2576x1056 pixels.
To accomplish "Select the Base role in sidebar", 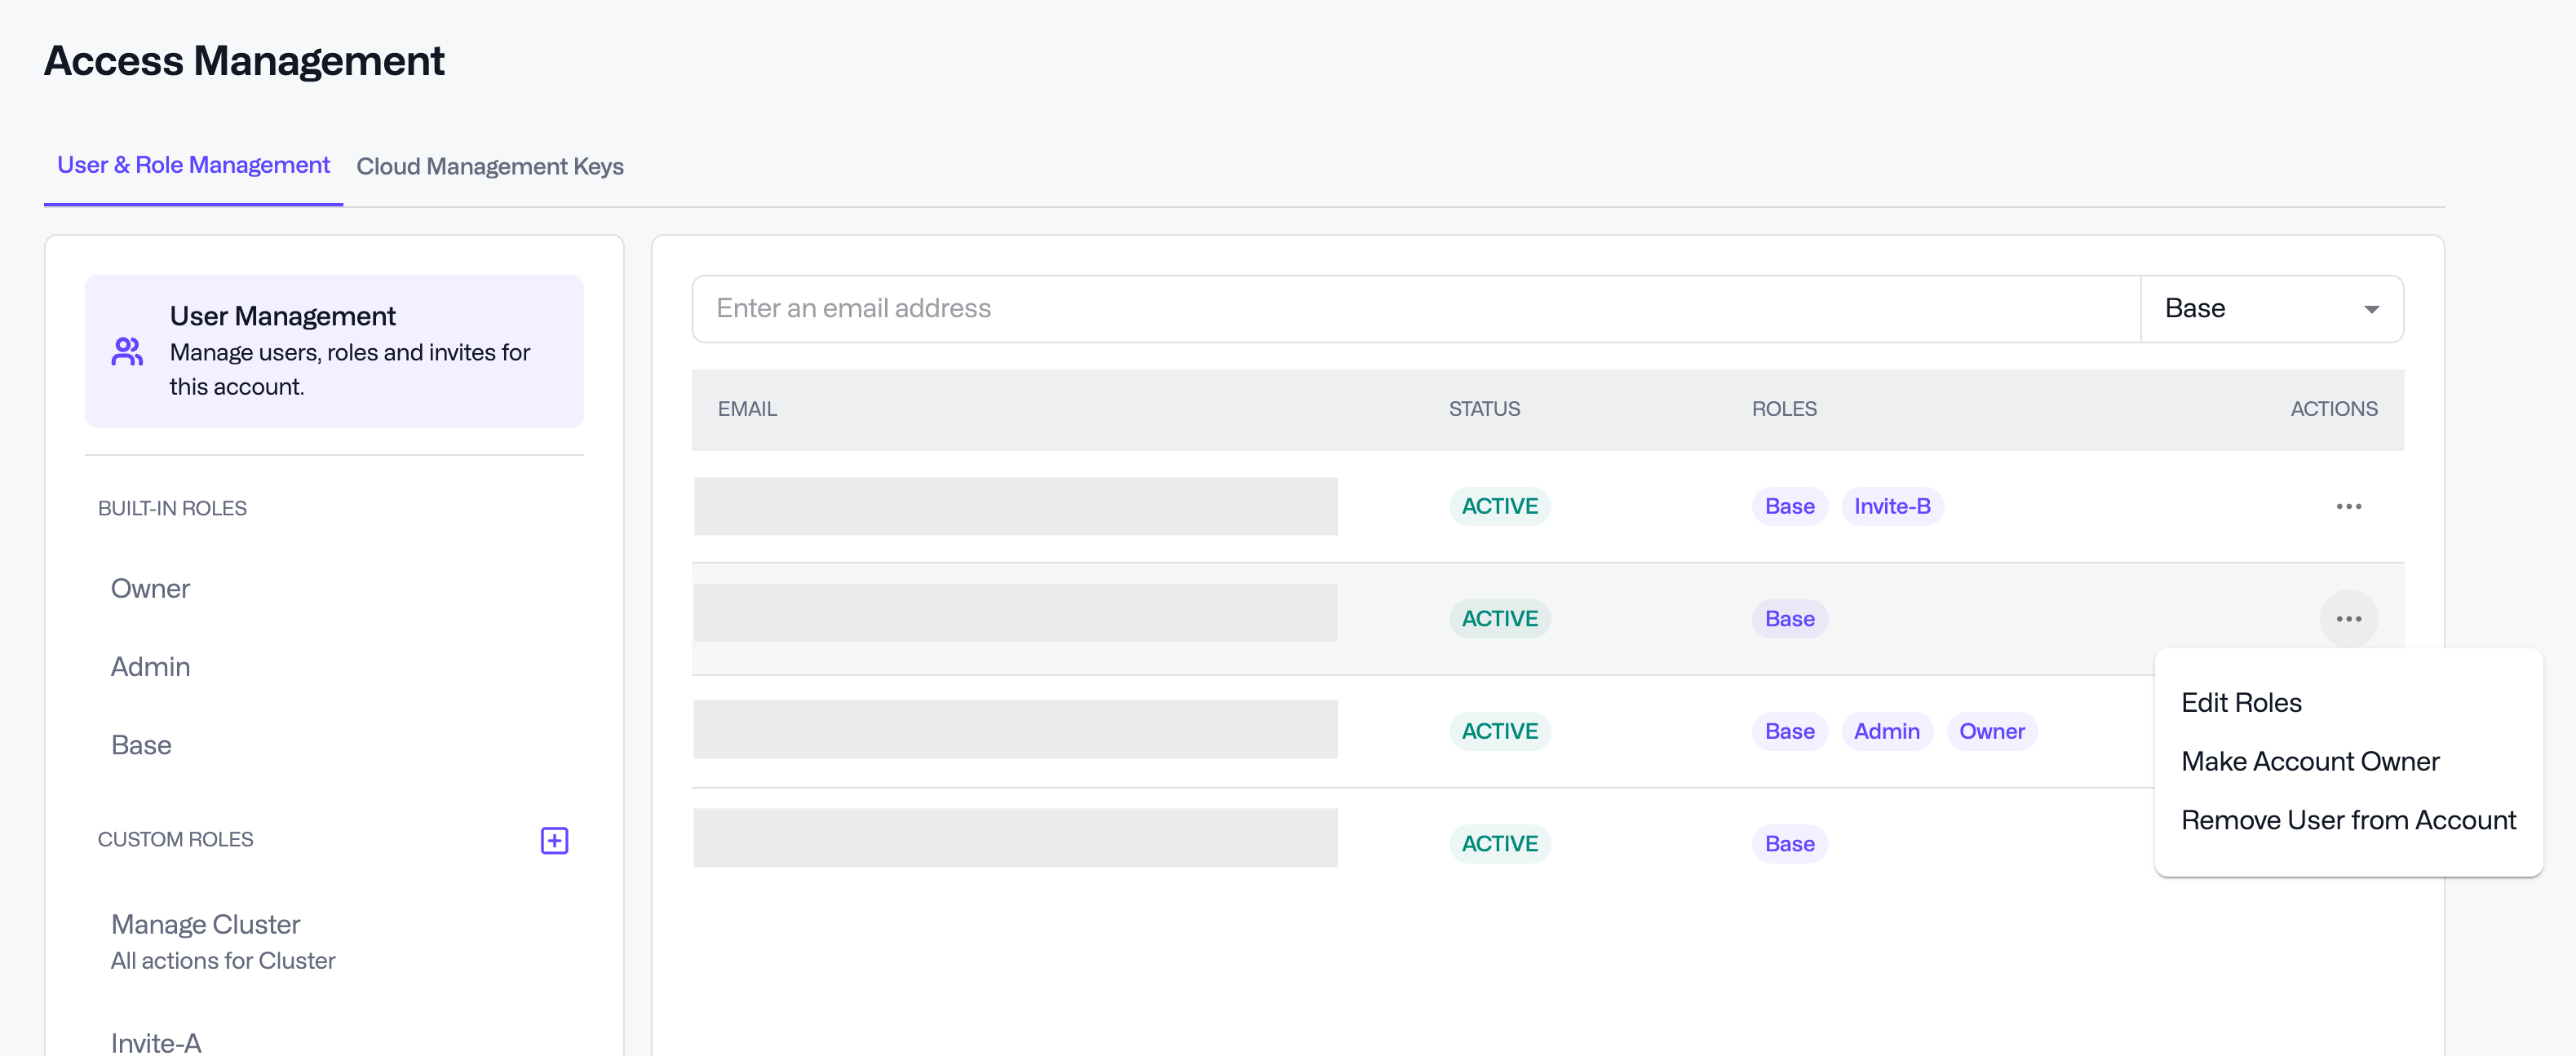I will coord(141,745).
